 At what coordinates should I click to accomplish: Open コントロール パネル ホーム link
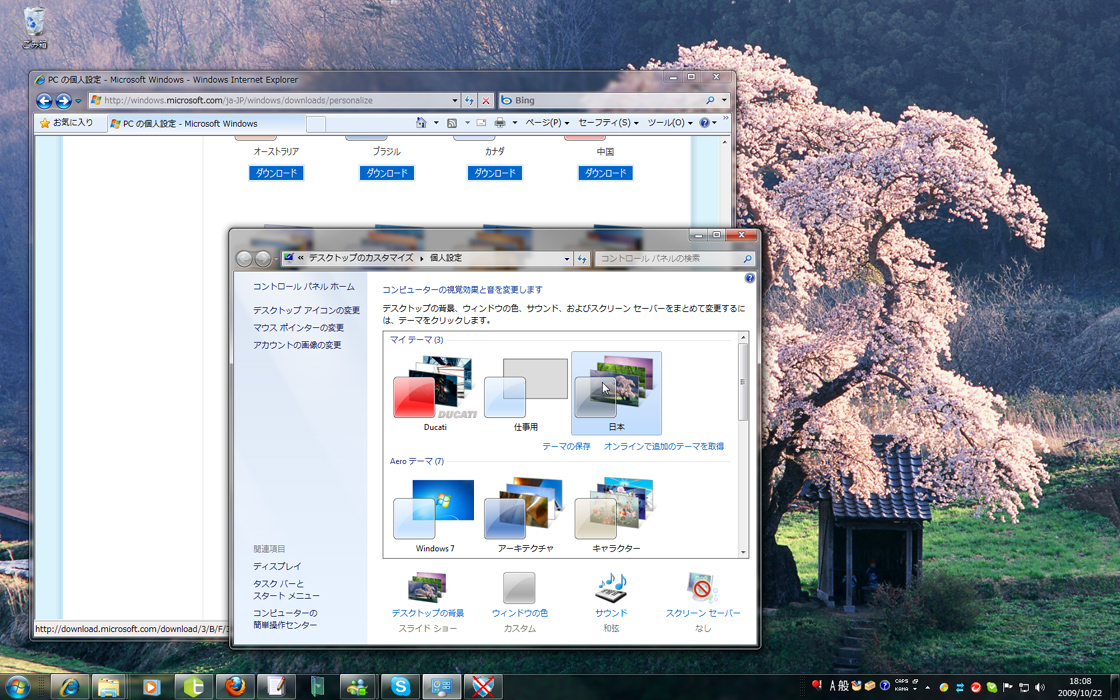pyautogui.click(x=304, y=286)
